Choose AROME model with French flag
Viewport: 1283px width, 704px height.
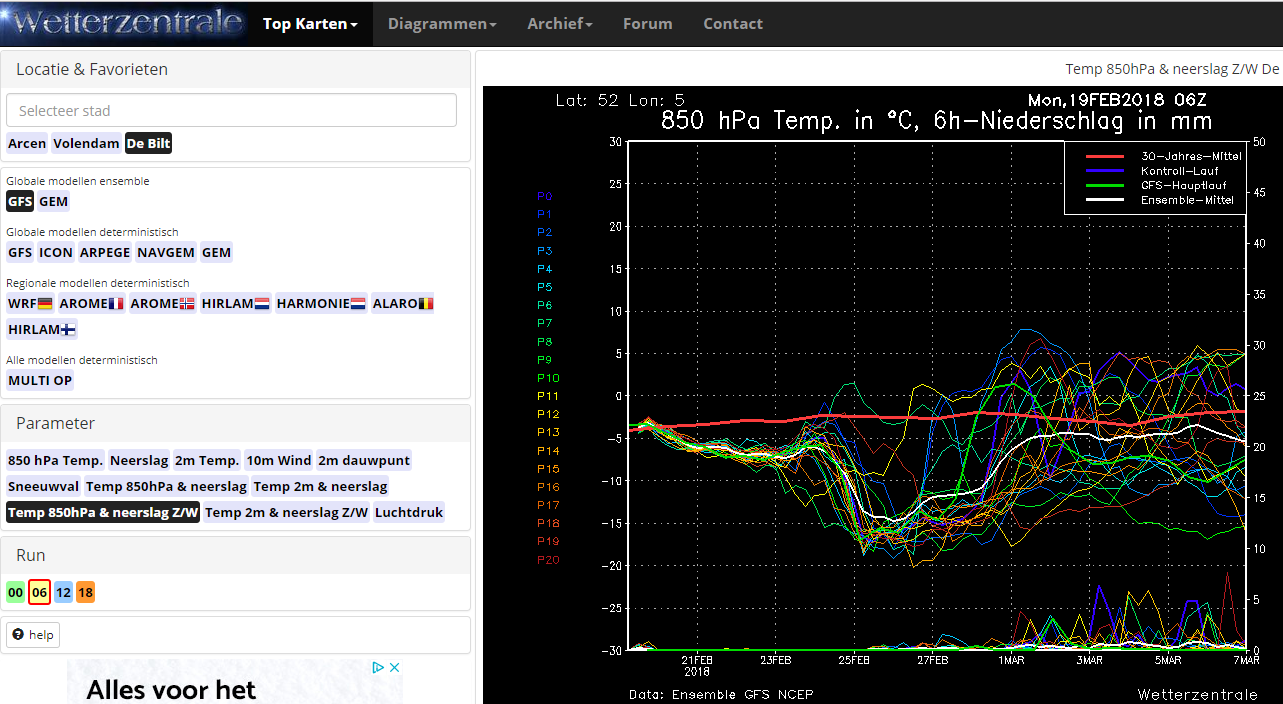click(x=91, y=303)
